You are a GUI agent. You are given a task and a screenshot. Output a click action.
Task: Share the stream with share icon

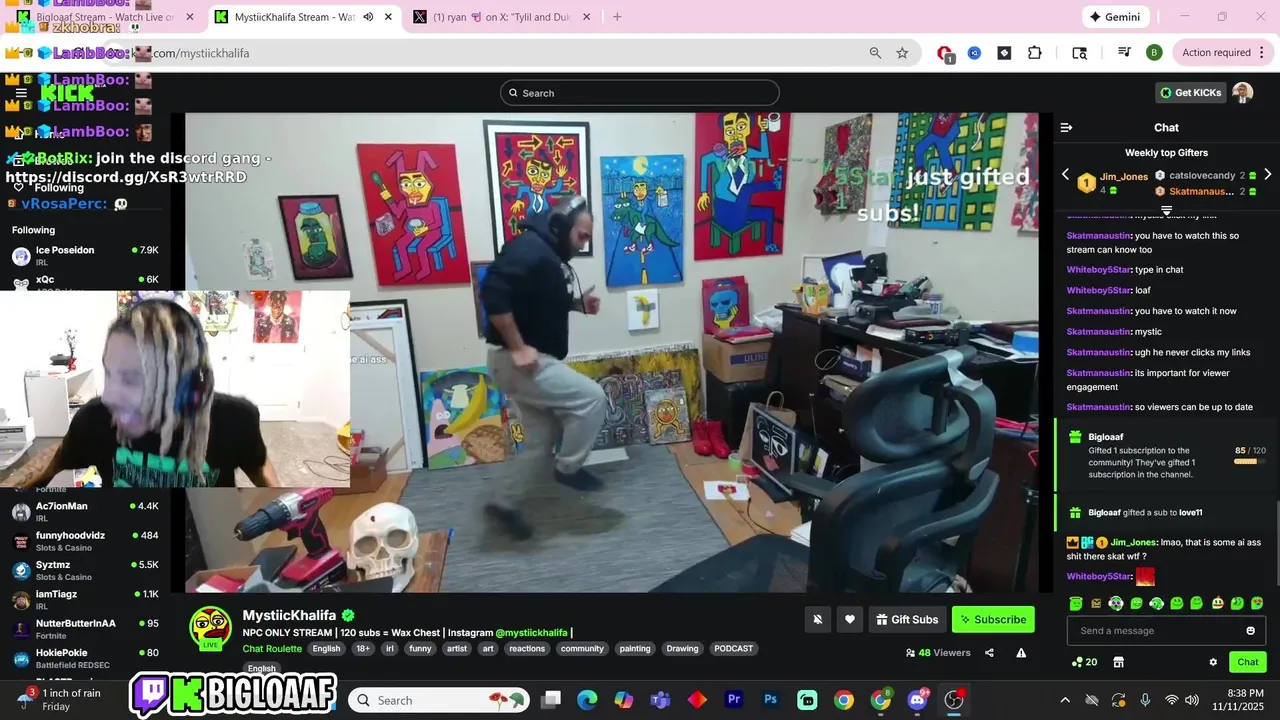coord(989,653)
